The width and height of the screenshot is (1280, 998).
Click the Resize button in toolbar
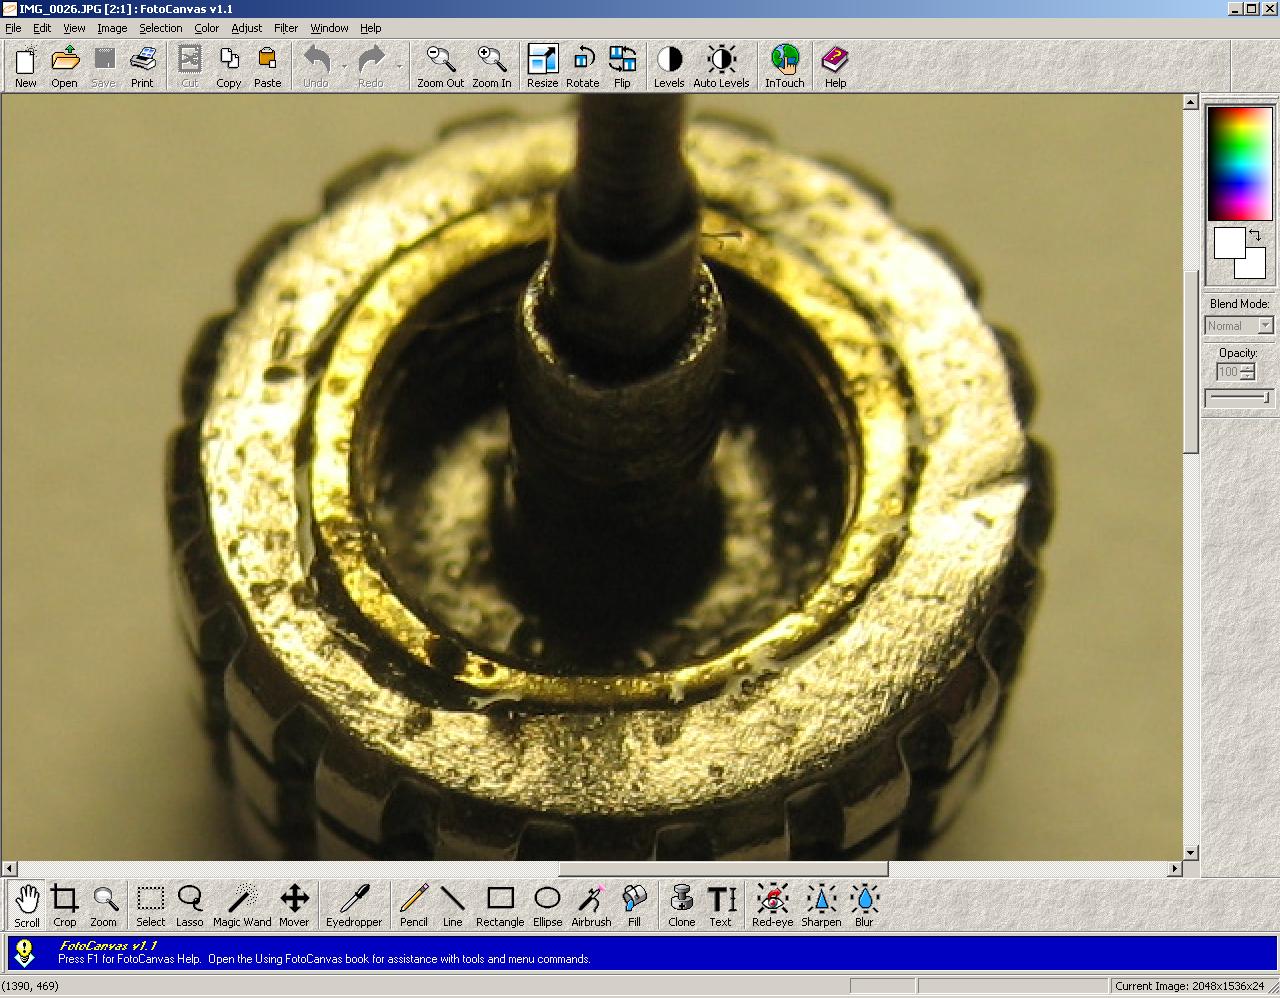coord(542,67)
